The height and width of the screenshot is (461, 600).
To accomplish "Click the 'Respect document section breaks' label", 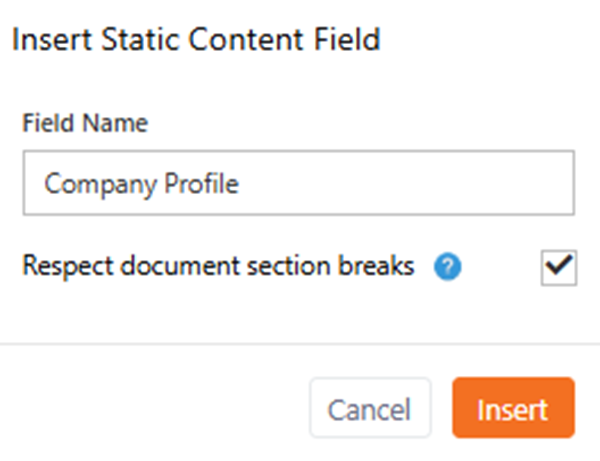I will pos(218,267).
